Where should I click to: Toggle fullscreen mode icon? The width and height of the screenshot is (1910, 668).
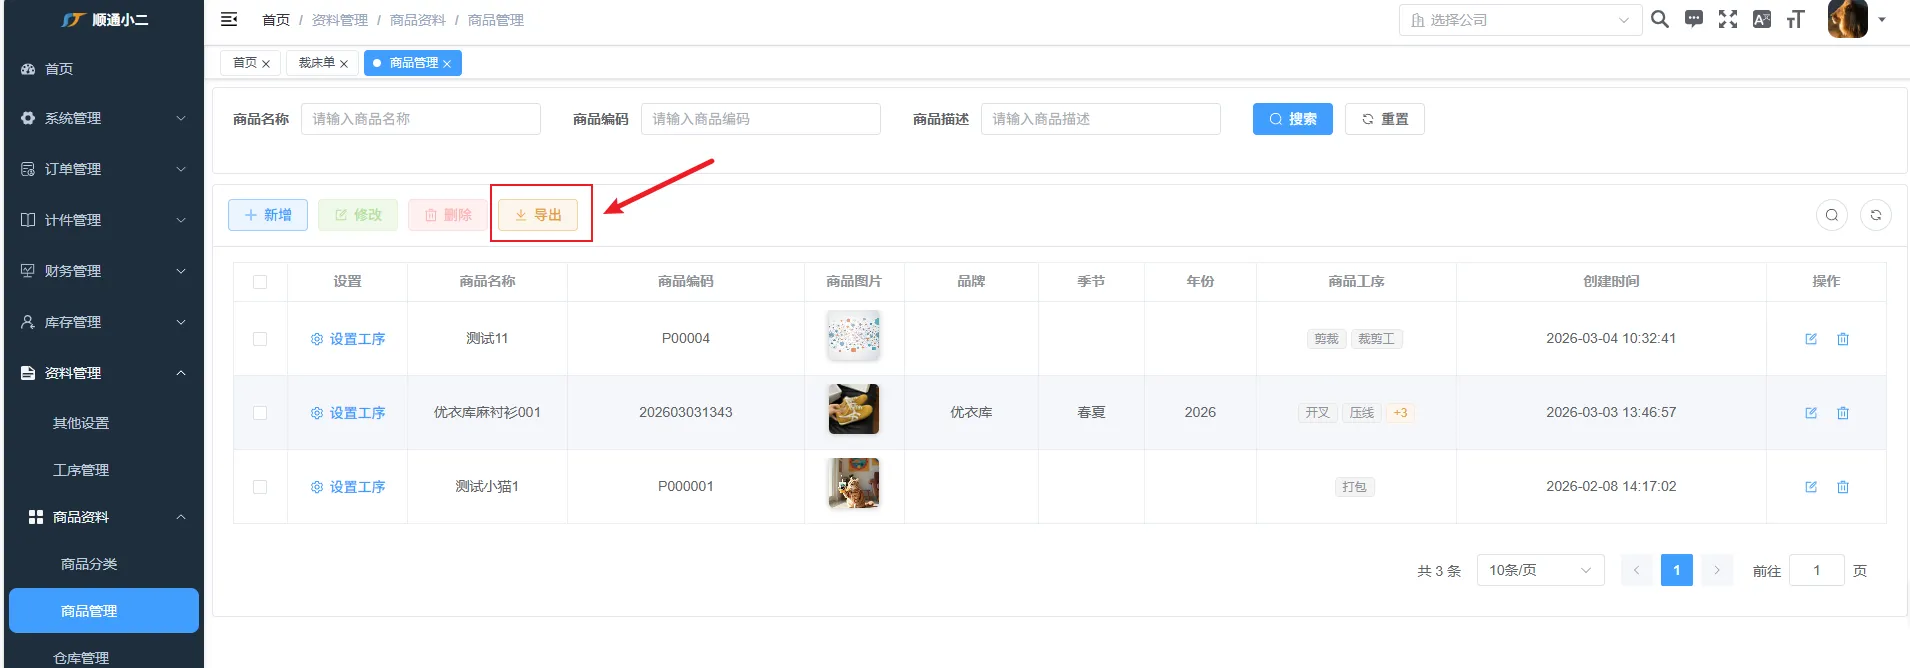pyautogui.click(x=1727, y=19)
